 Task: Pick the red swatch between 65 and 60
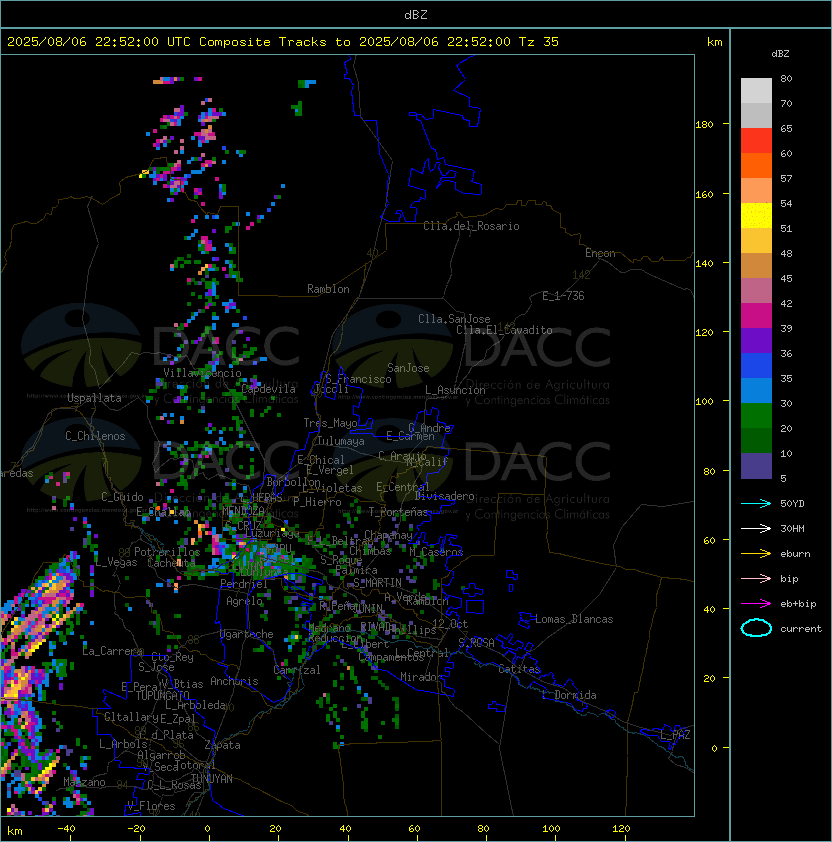tap(756, 141)
